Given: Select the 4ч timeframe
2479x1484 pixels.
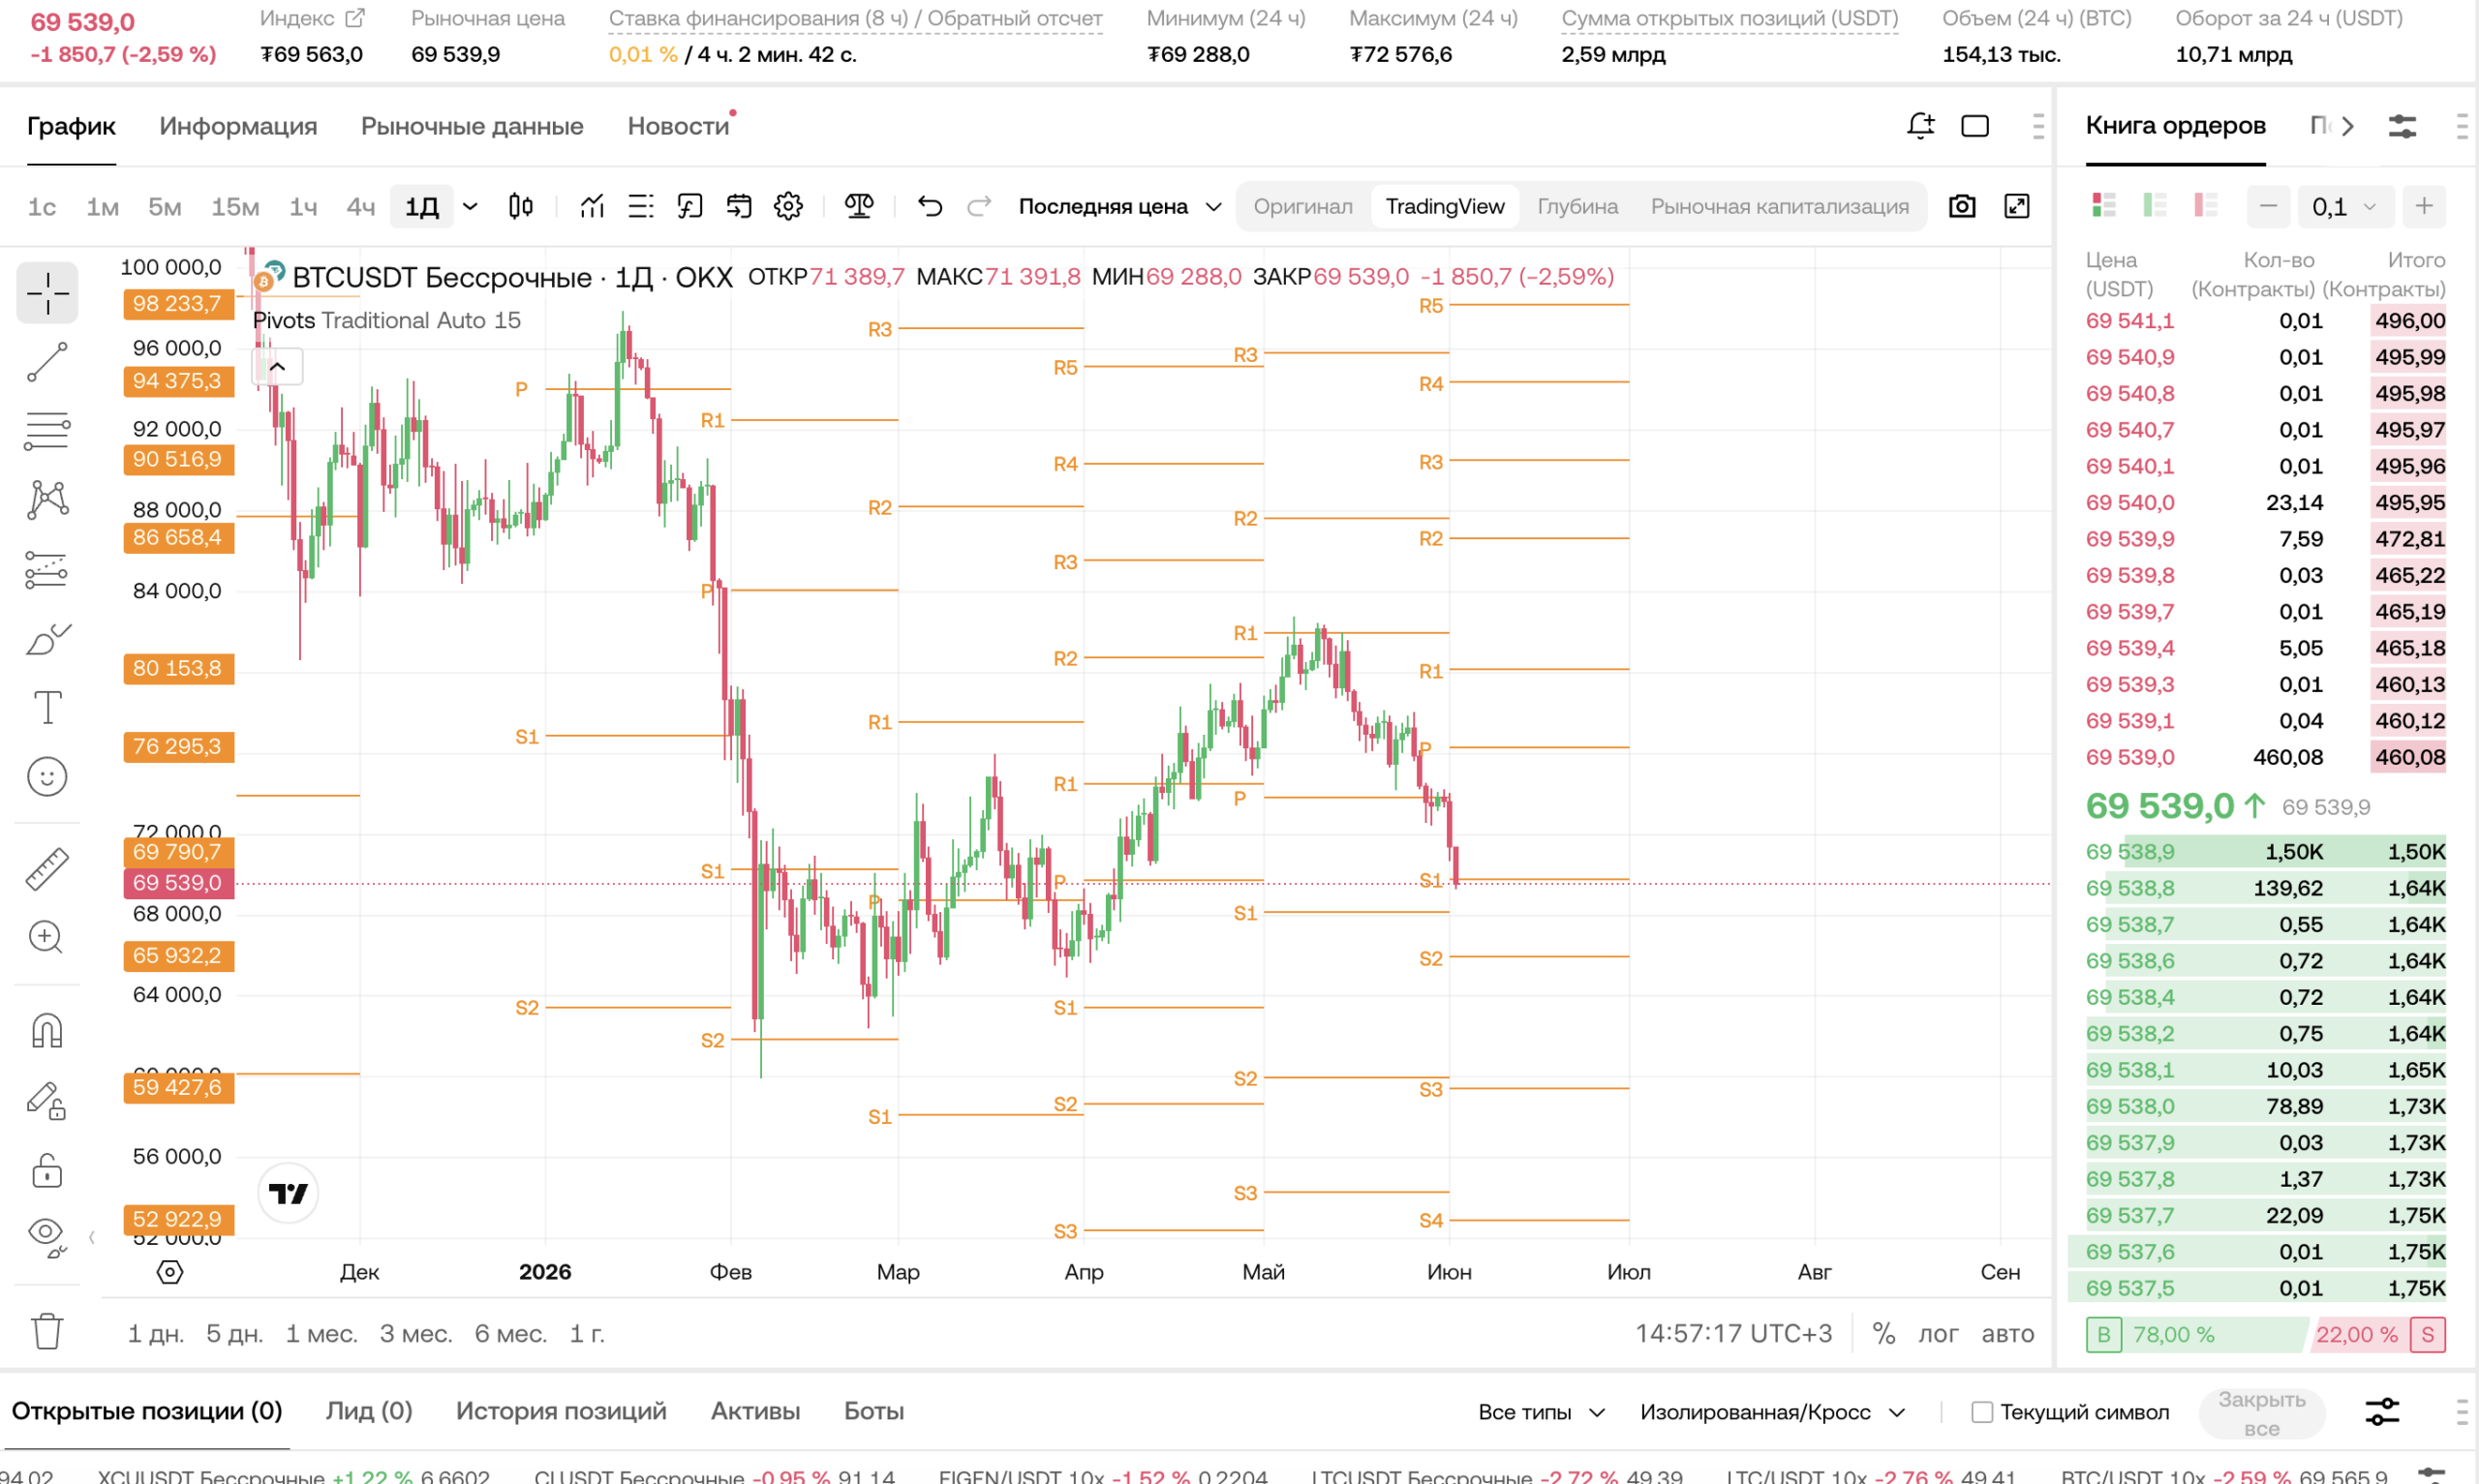Looking at the screenshot, I should click(360, 206).
